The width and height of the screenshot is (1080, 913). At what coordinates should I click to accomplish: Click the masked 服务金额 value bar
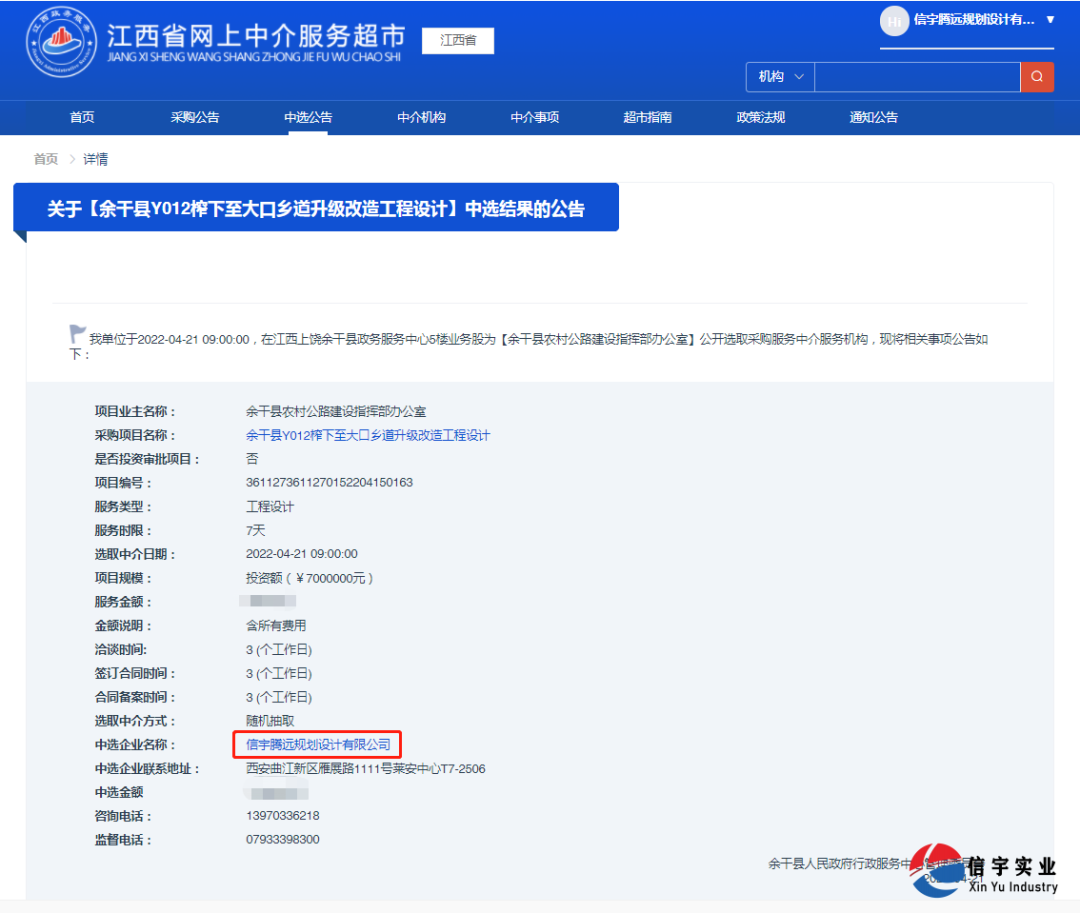tap(270, 601)
